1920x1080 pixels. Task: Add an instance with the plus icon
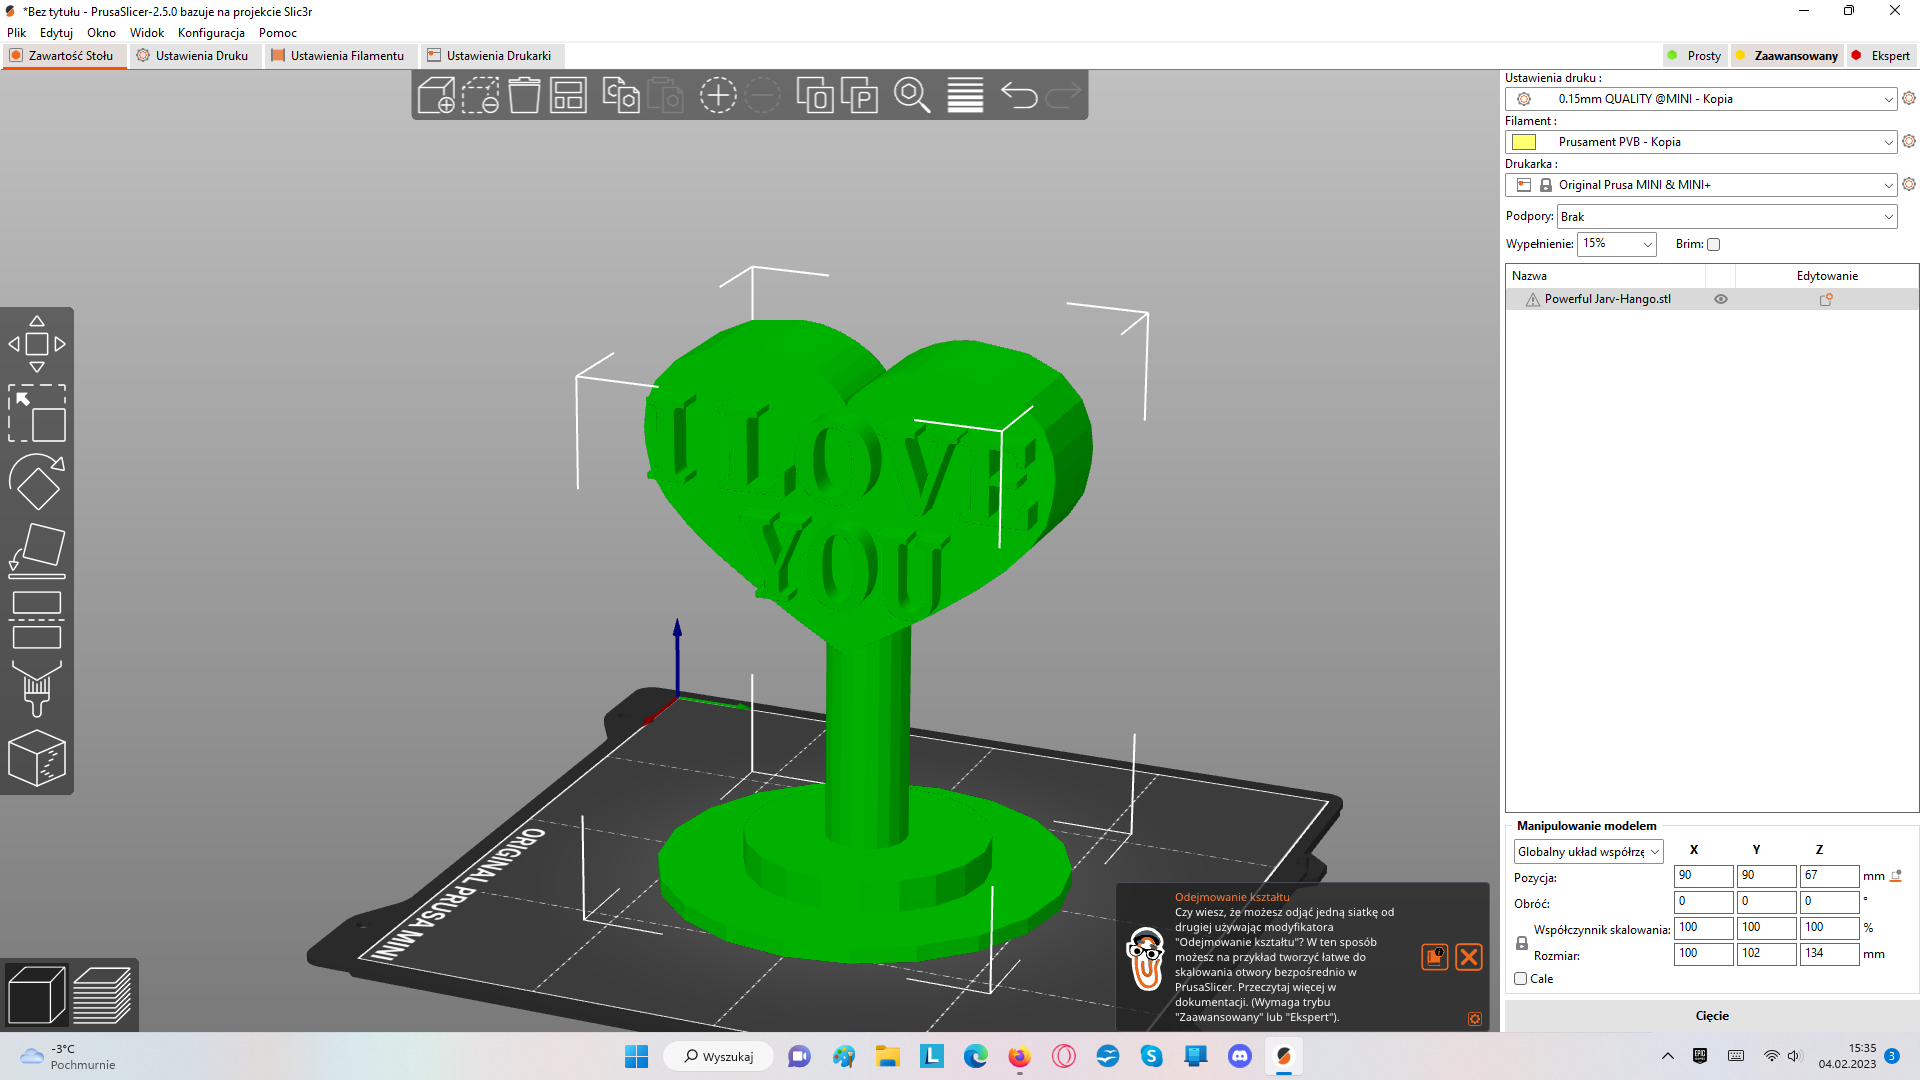tap(718, 95)
